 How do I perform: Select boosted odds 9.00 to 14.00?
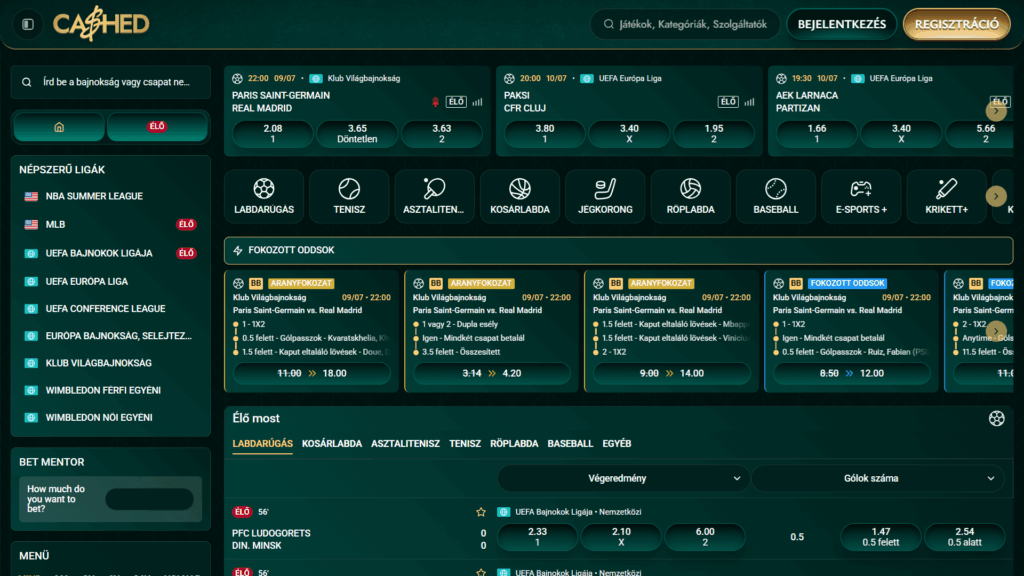(x=671, y=374)
